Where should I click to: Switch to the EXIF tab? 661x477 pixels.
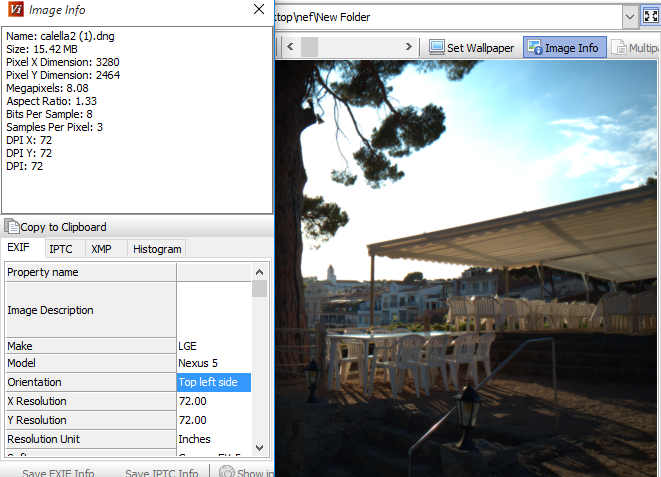(19, 248)
